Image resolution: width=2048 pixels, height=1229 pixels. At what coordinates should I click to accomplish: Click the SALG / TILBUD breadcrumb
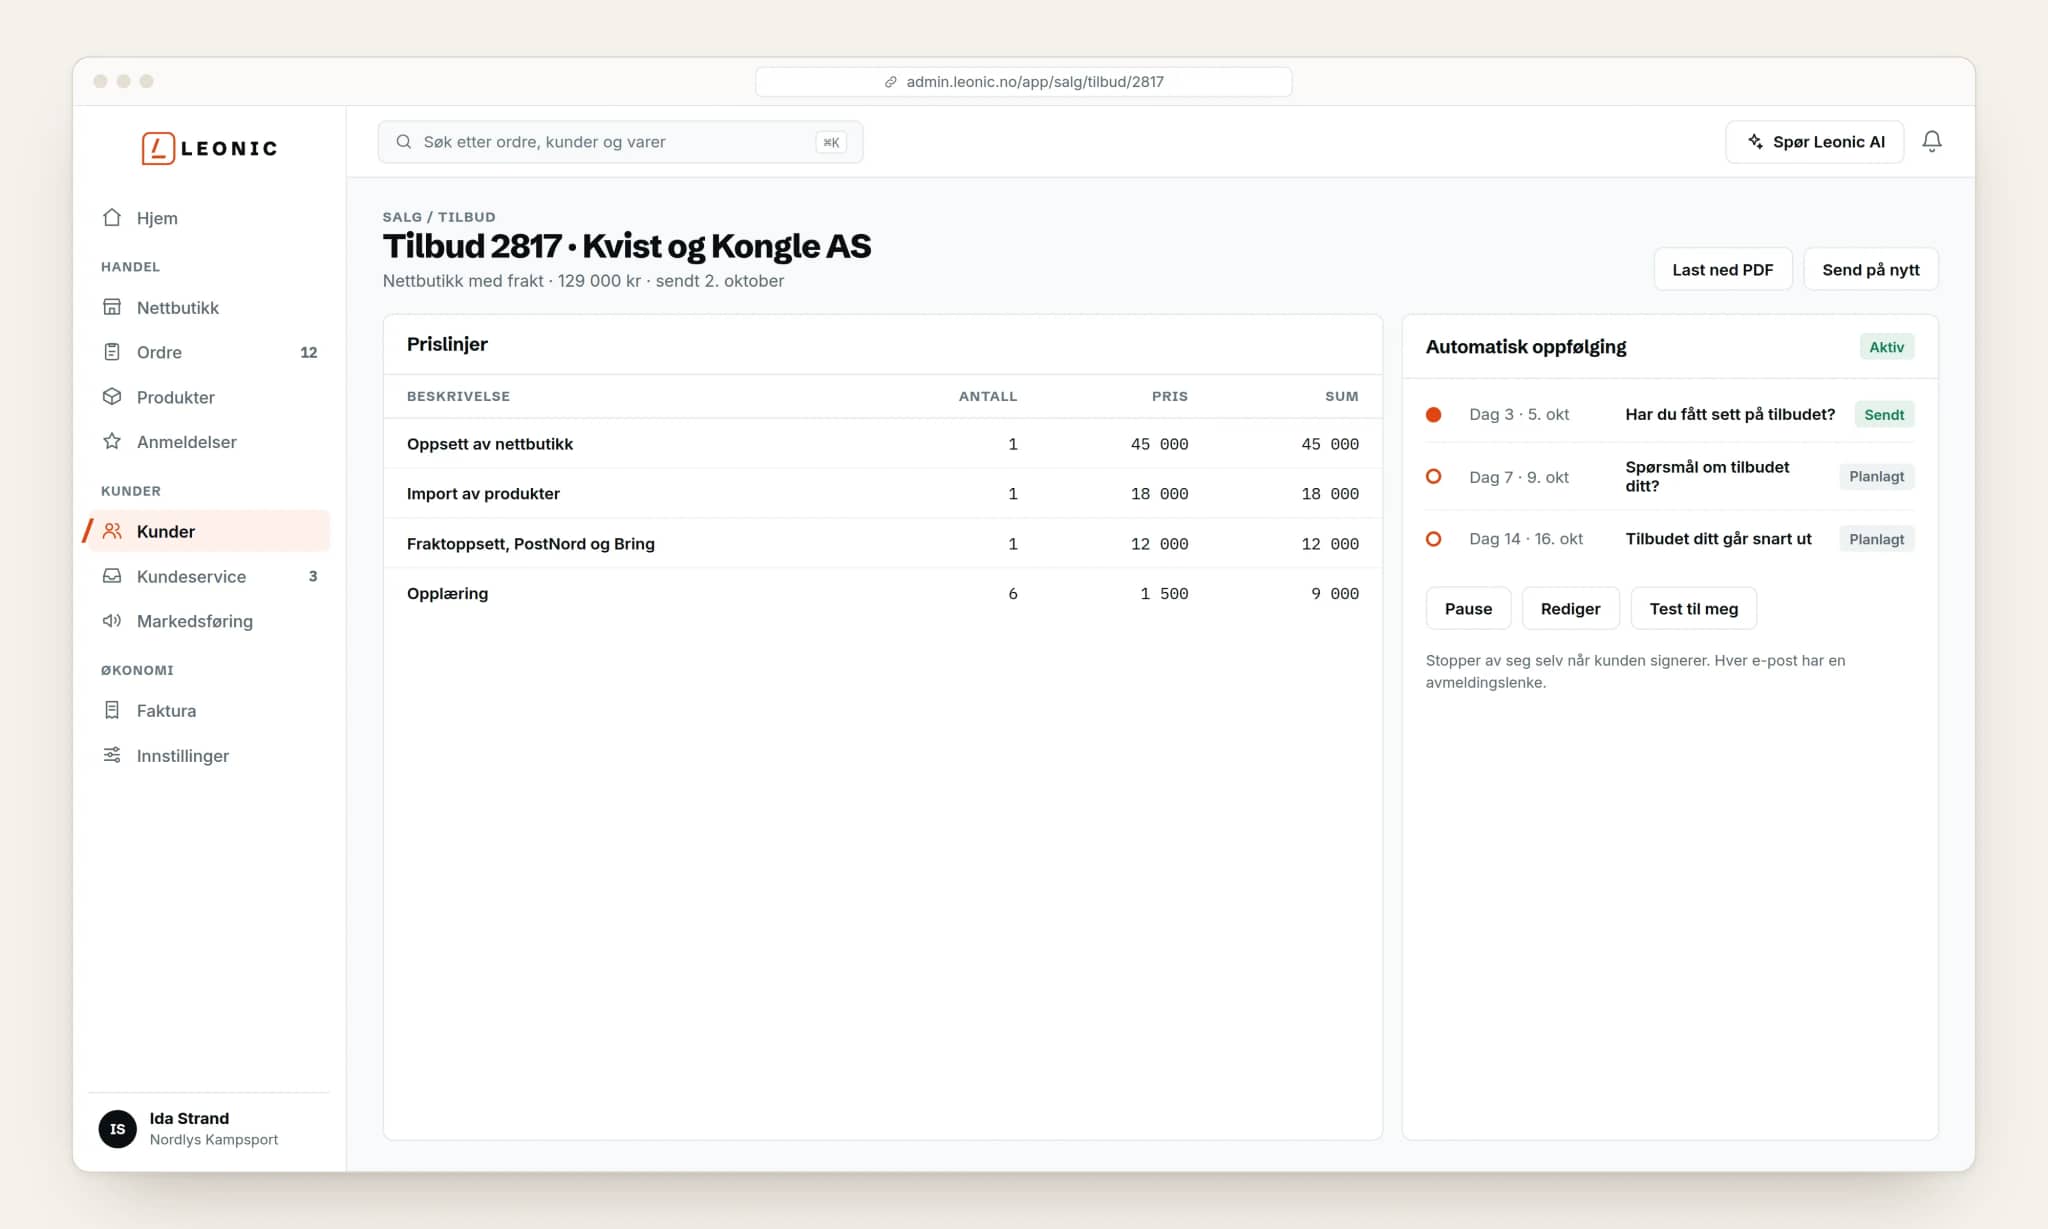(438, 217)
